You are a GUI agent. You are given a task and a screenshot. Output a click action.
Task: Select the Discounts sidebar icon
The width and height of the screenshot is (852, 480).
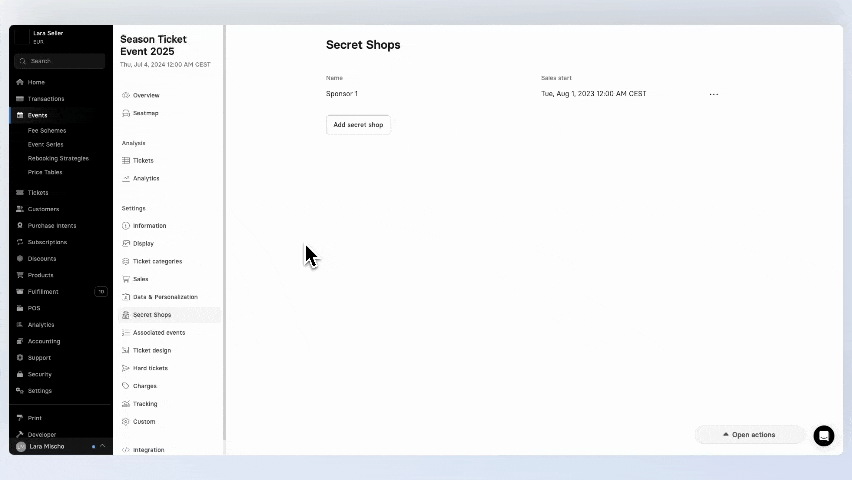click(x=20, y=259)
